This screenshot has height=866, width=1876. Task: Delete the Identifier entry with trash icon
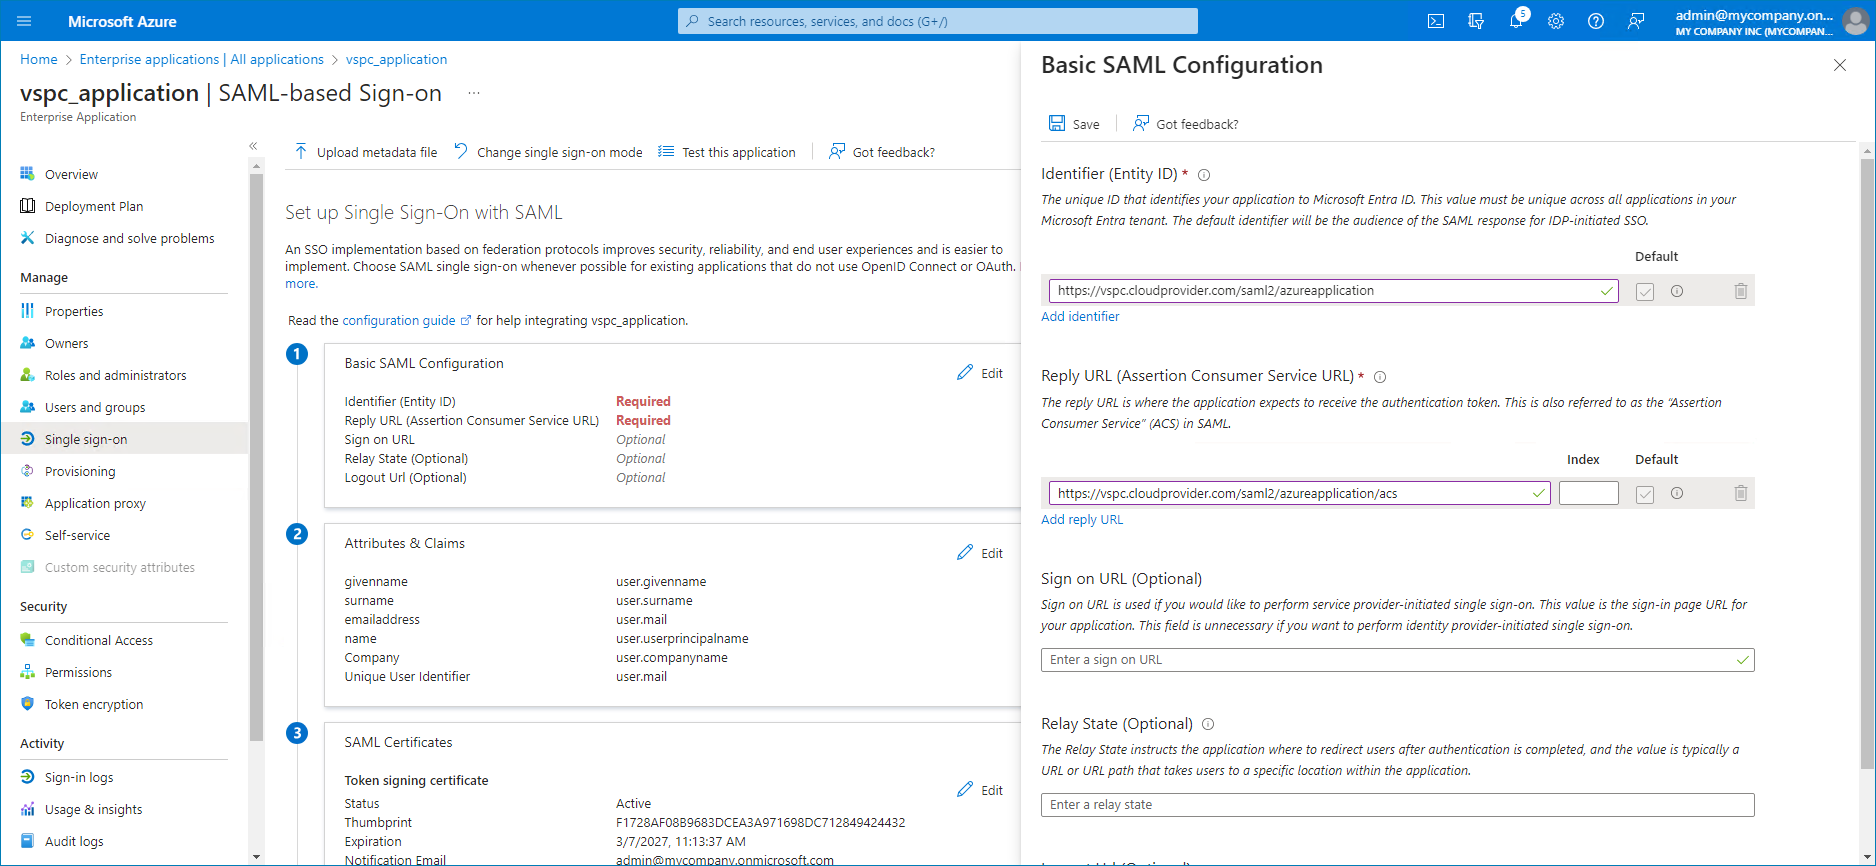(x=1741, y=291)
